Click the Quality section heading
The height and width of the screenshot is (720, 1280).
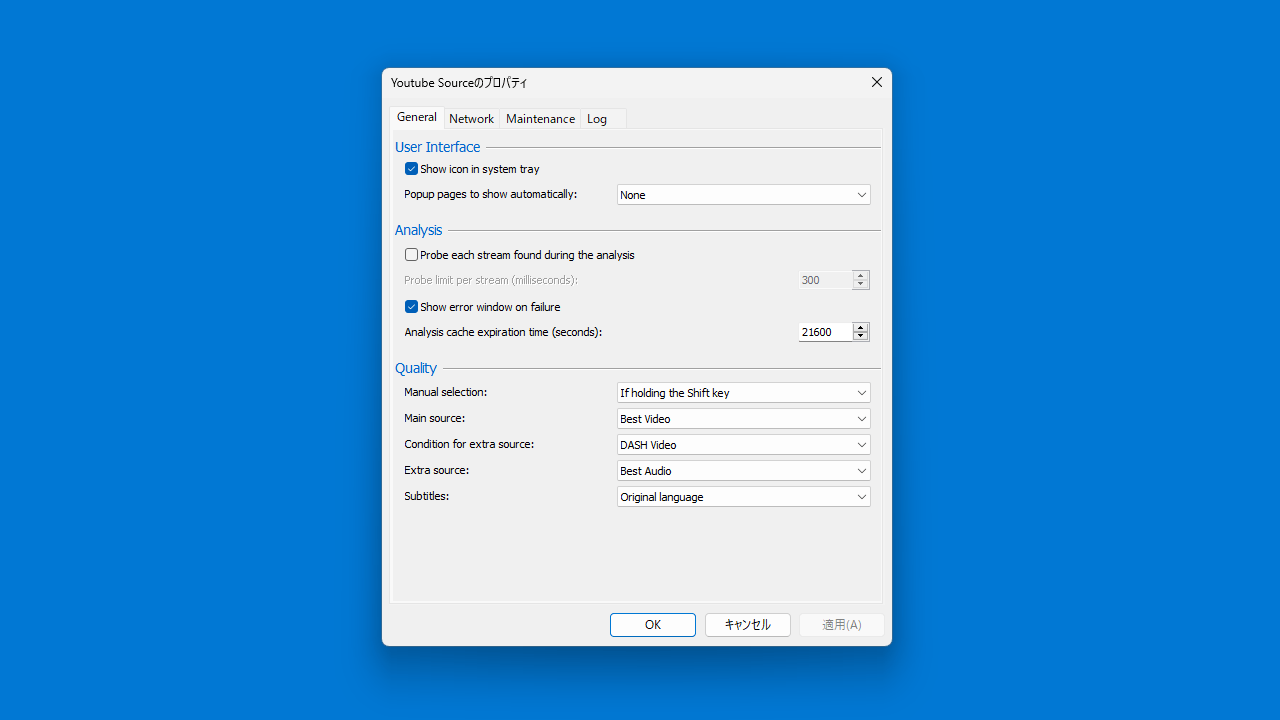pyautogui.click(x=416, y=368)
